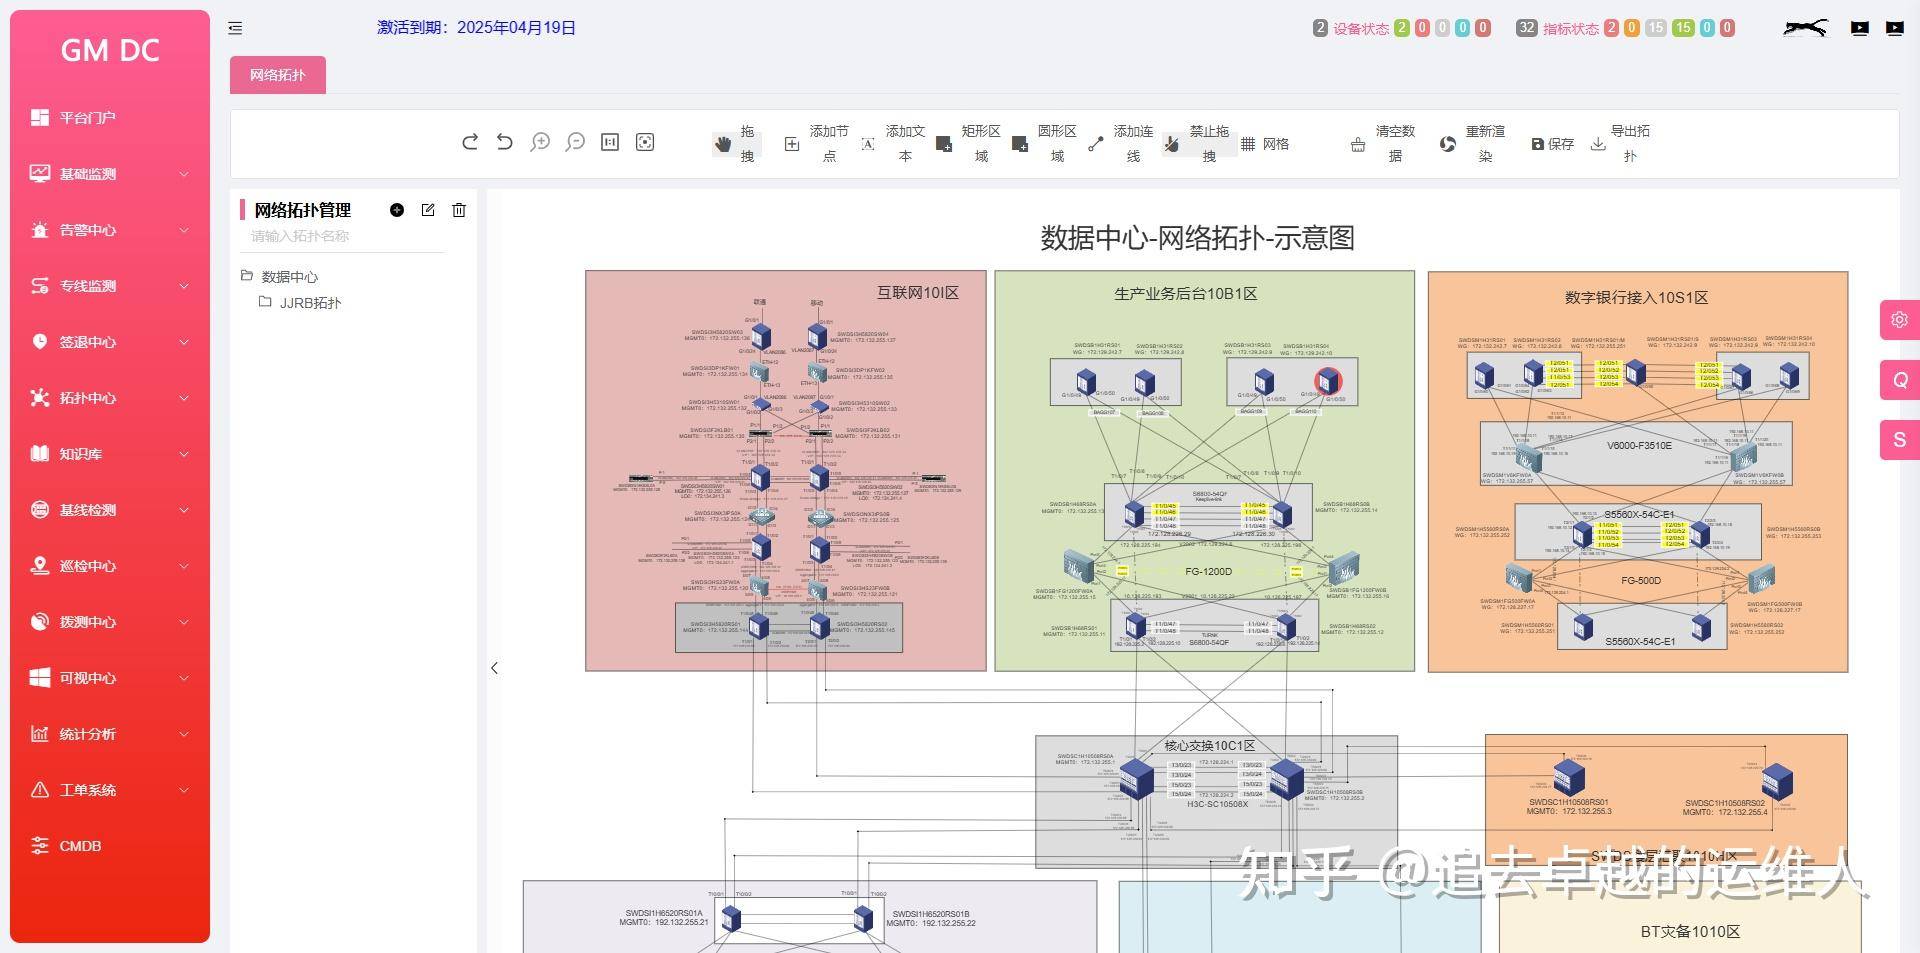
Task: Click the green 15 indicator status badge
Action: (x=1684, y=28)
